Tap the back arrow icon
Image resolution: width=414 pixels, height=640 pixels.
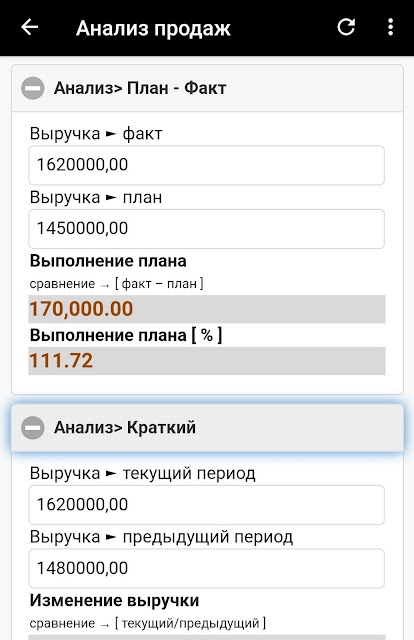click(x=29, y=28)
